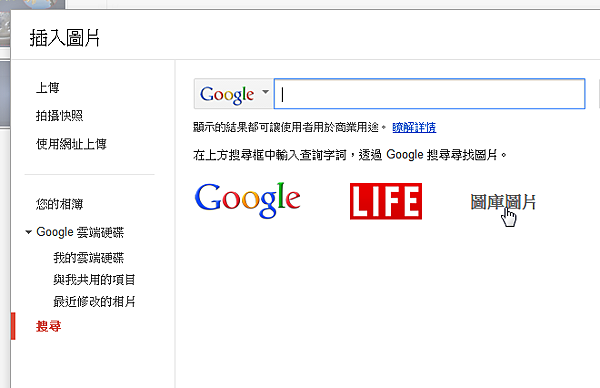
Task: Open 我的雲端硬碟 folder
Action: tap(89, 258)
